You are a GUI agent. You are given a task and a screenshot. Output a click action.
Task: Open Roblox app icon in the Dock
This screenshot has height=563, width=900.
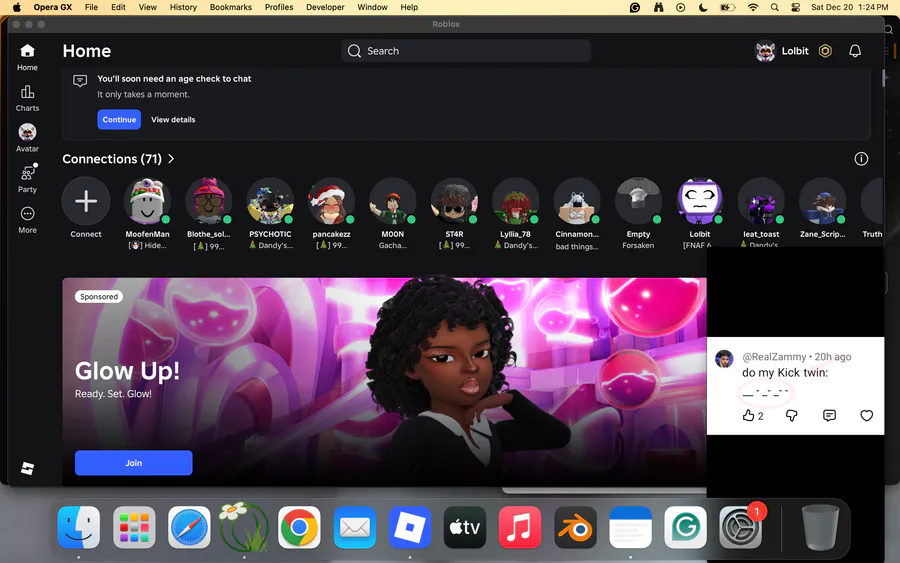tap(410, 527)
